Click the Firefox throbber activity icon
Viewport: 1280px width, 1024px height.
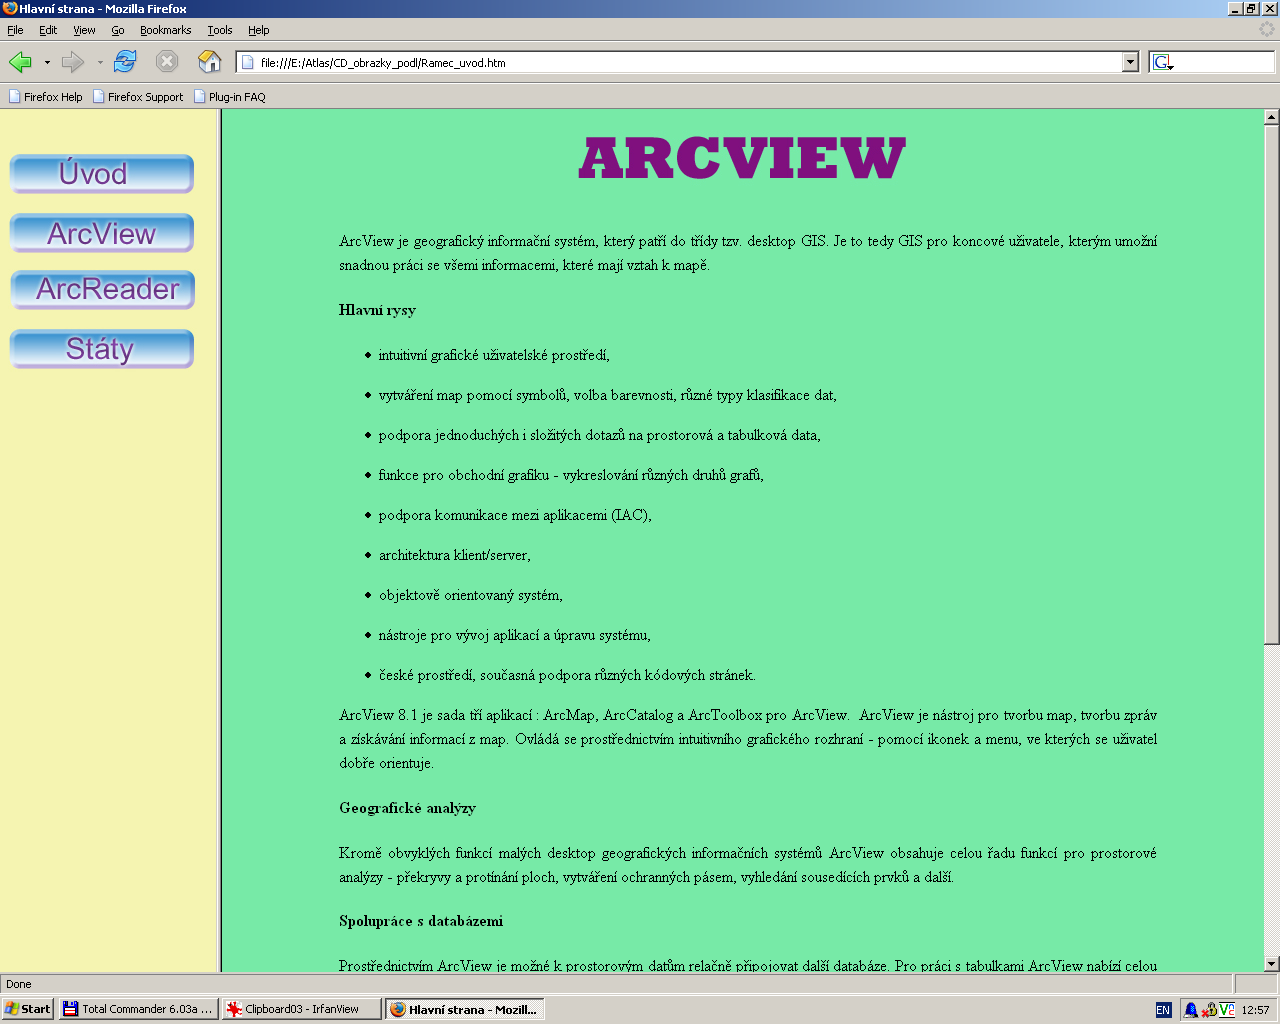pyautogui.click(x=1267, y=30)
